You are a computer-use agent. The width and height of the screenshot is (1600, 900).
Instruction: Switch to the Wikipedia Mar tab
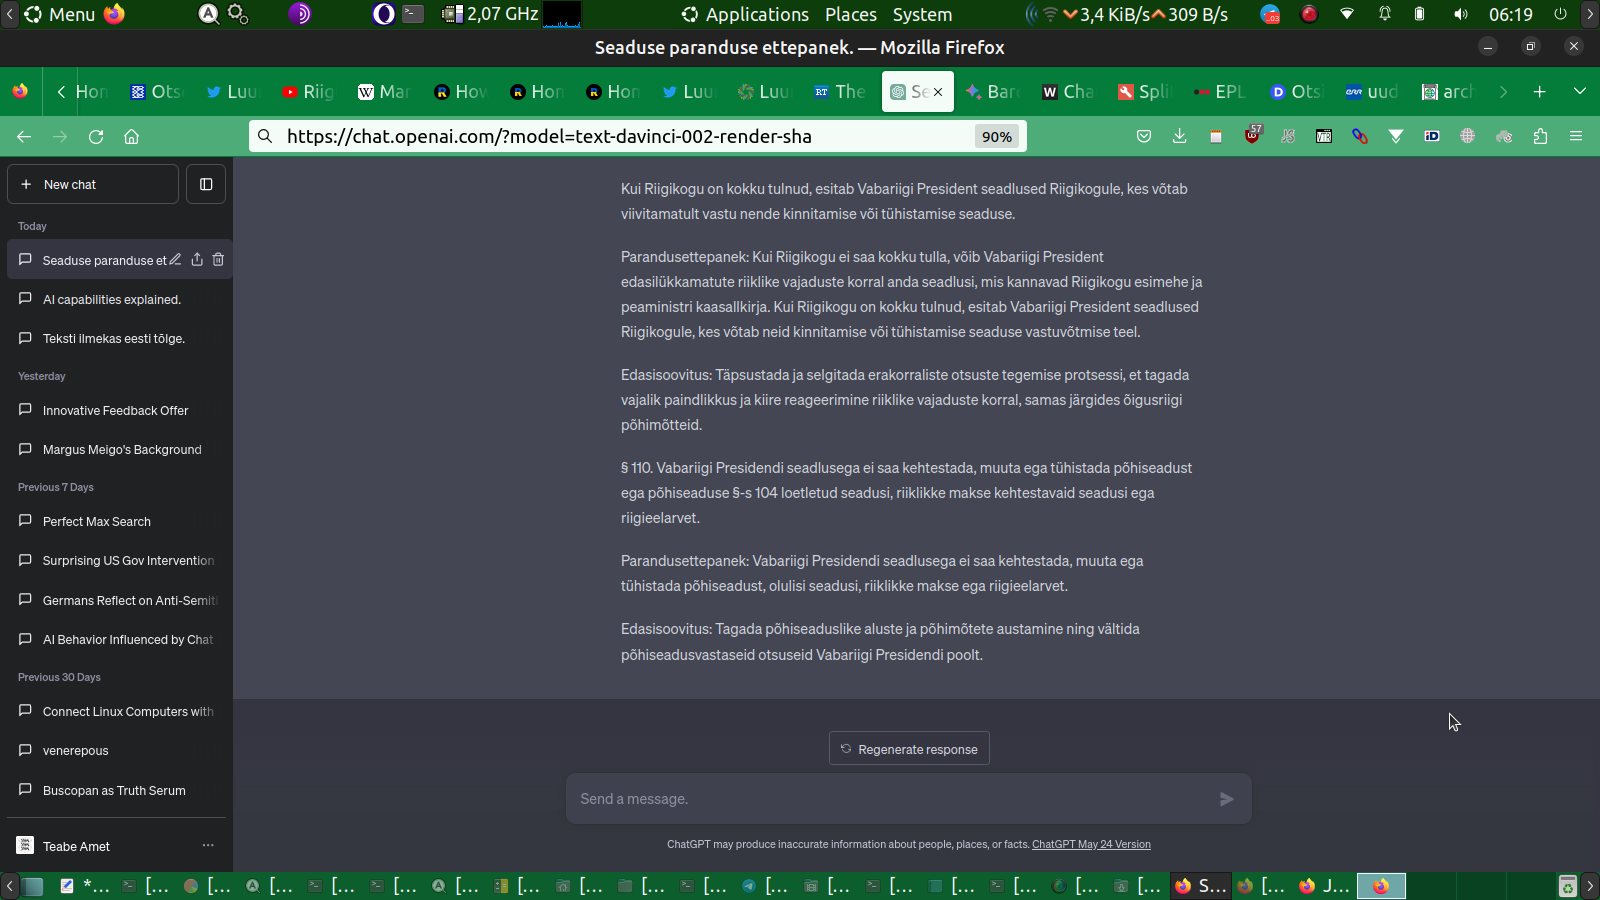pyautogui.click(x=384, y=91)
